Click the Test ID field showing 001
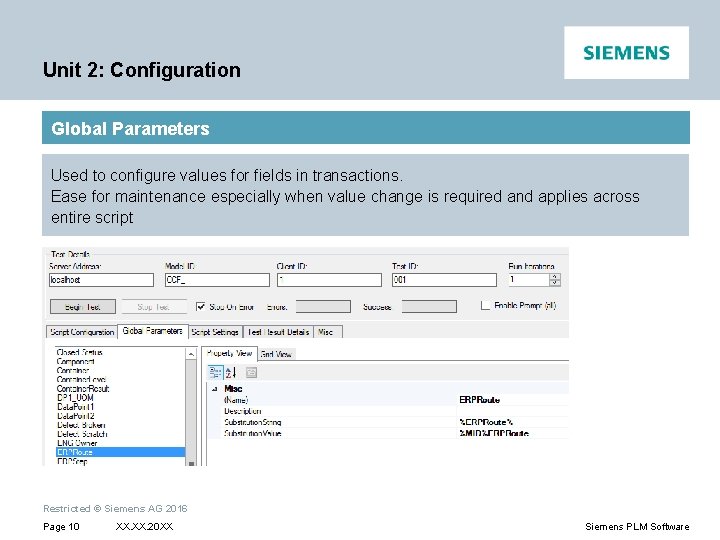Viewport: 720px width, 540px height. 444,280
